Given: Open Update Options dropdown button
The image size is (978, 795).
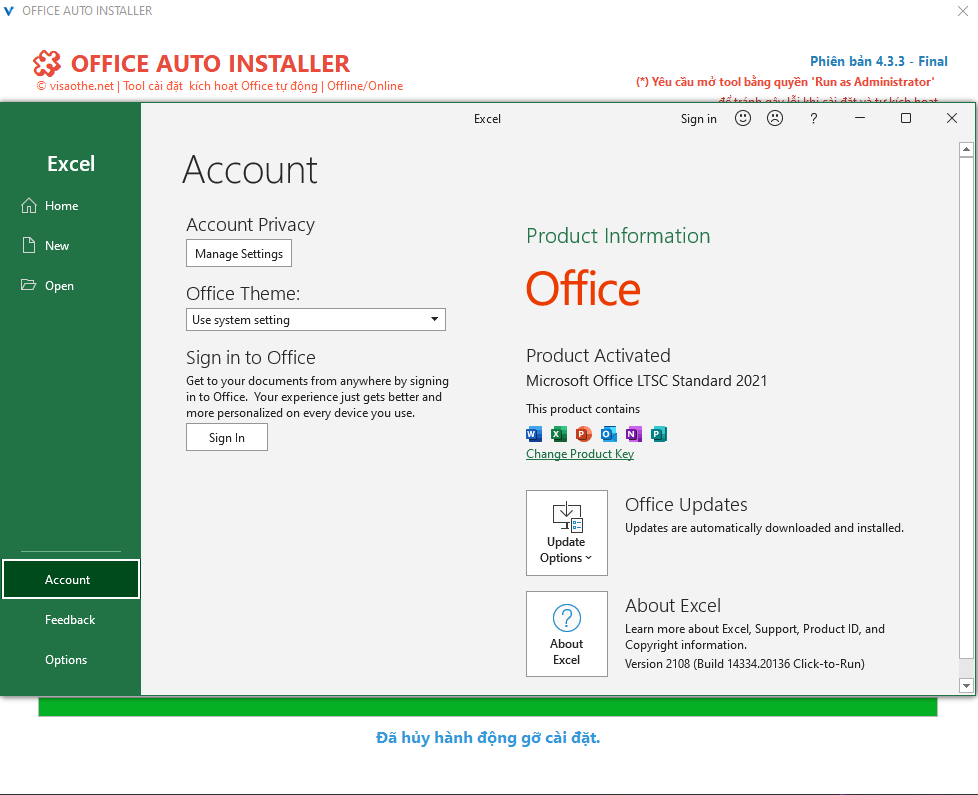Looking at the screenshot, I should pyautogui.click(x=566, y=532).
